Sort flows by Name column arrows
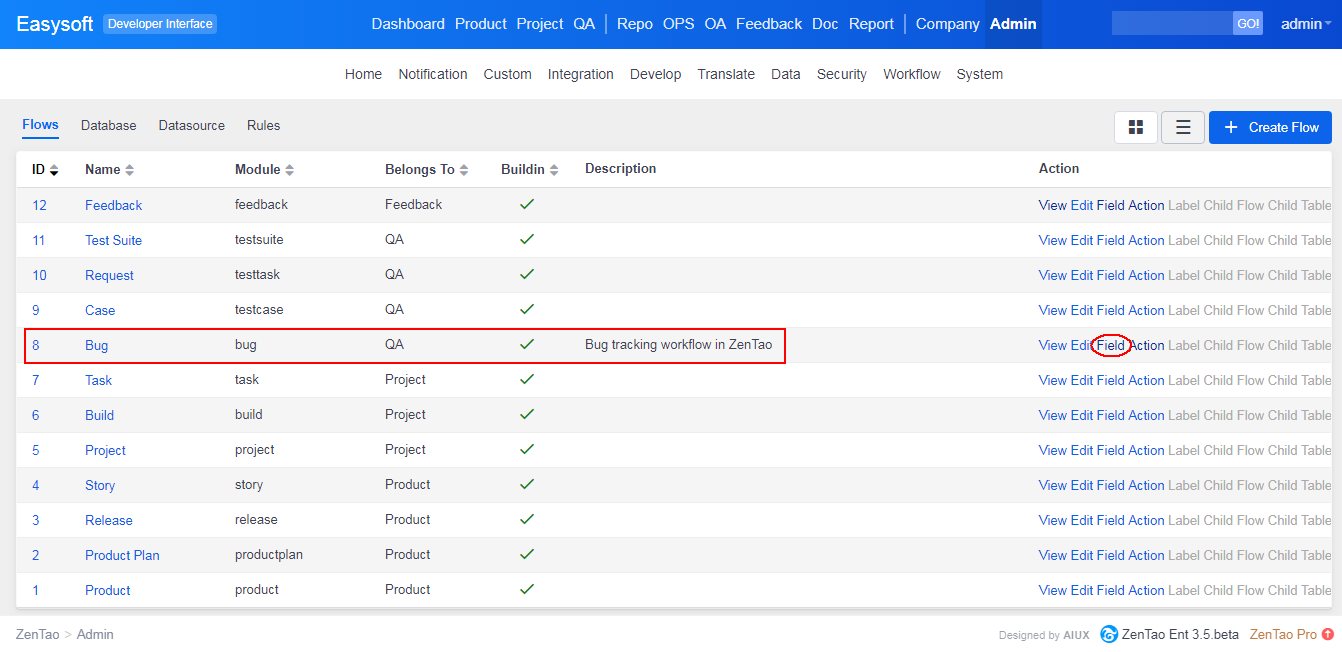 129,170
